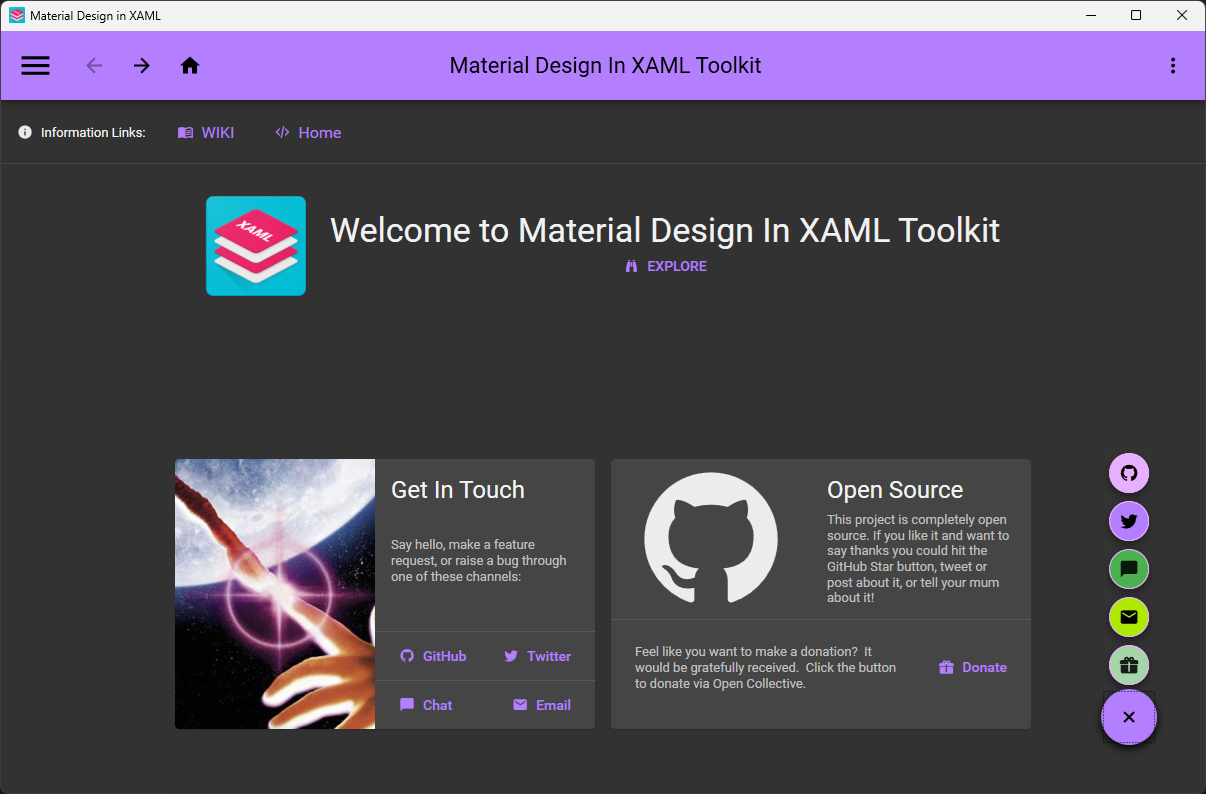Go back with the left arrow

click(x=94, y=66)
